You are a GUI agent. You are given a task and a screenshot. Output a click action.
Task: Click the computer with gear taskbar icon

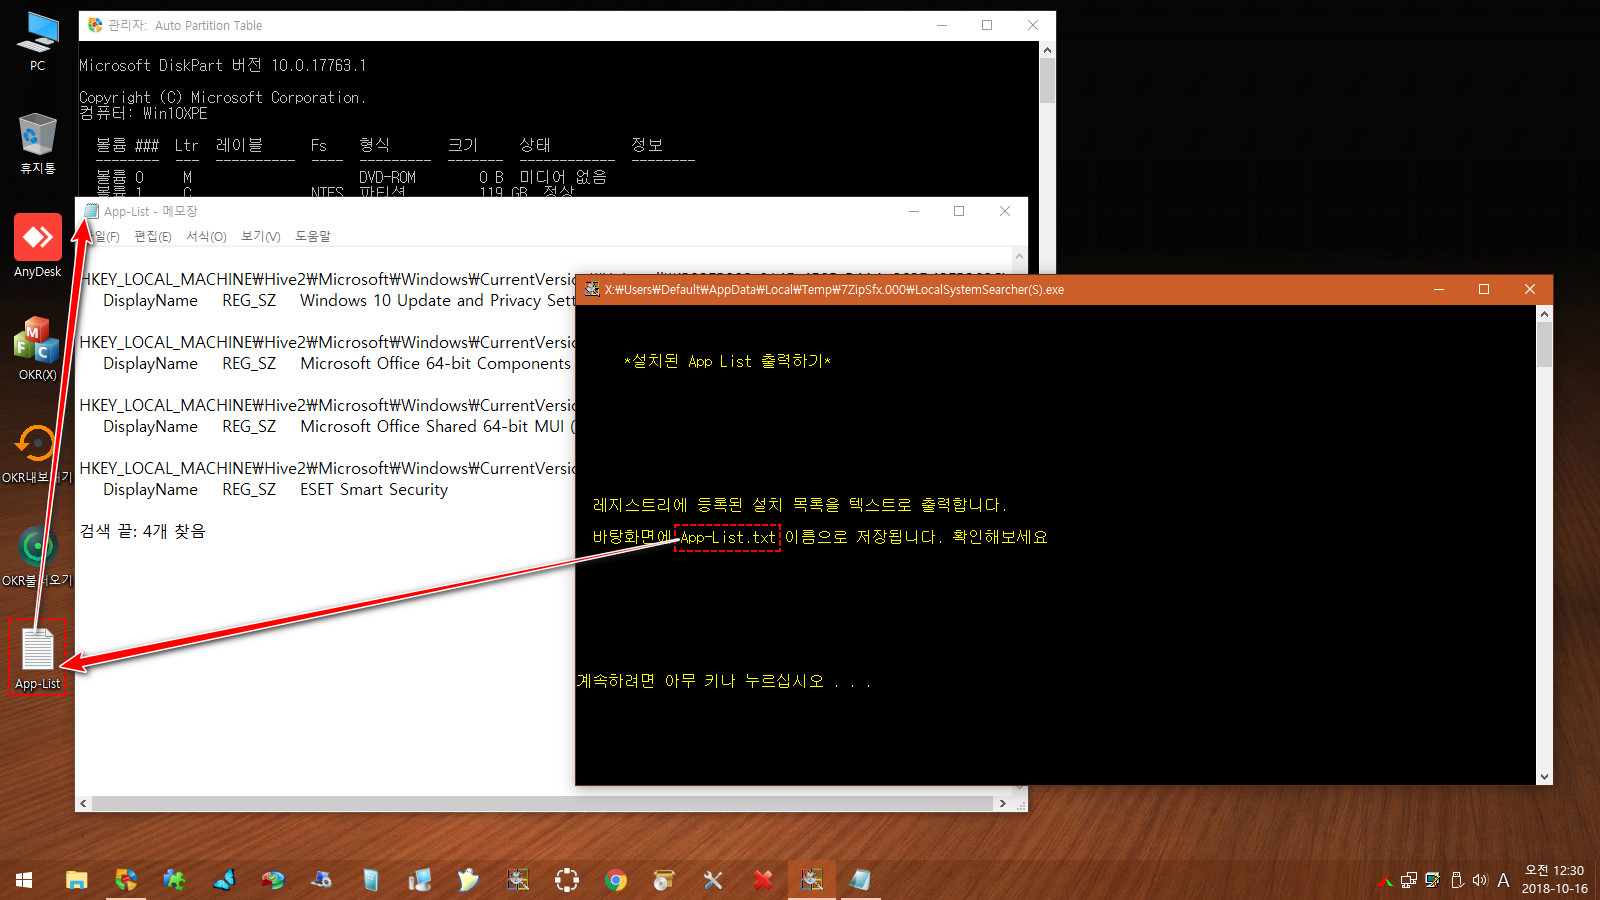(321, 880)
